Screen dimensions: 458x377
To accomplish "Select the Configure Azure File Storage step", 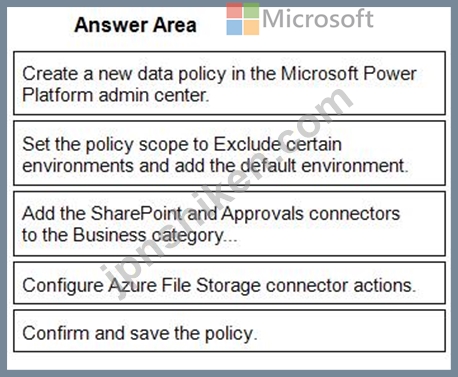I will (229, 283).
